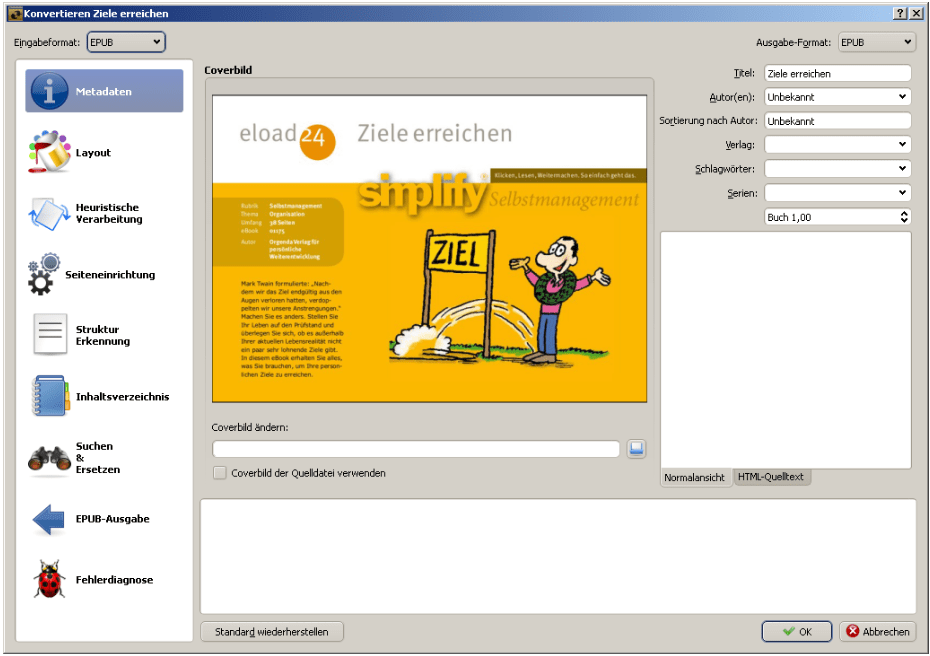Click the OK button
This screenshot has width=930, height=656.
tap(796, 632)
